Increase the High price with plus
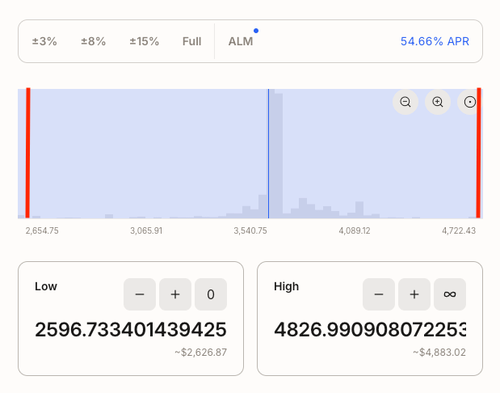 [x=414, y=294]
